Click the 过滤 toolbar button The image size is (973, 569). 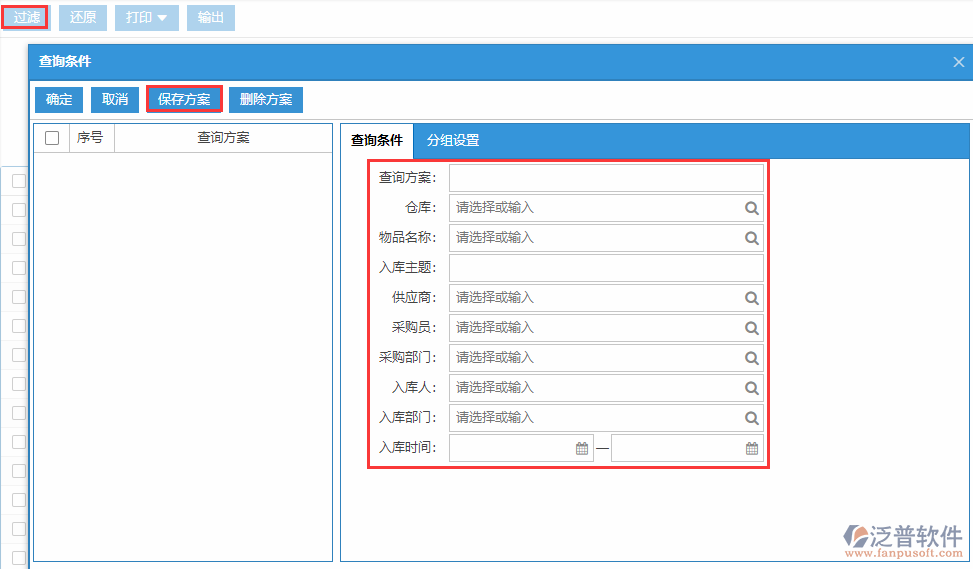click(x=26, y=18)
